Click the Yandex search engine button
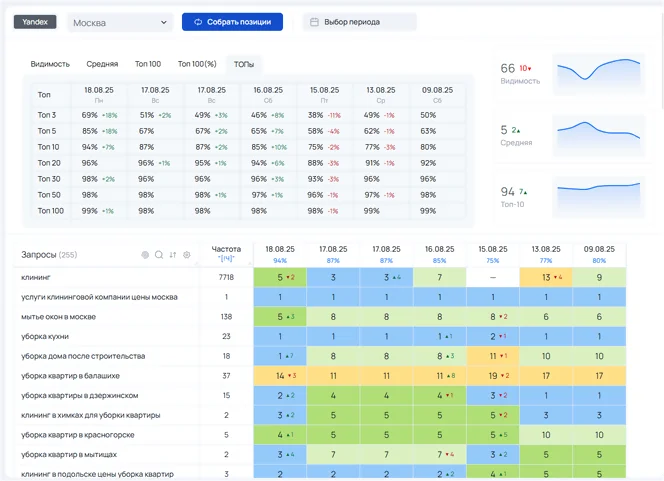This screenshot has height=481, width=664. [35, 22]
